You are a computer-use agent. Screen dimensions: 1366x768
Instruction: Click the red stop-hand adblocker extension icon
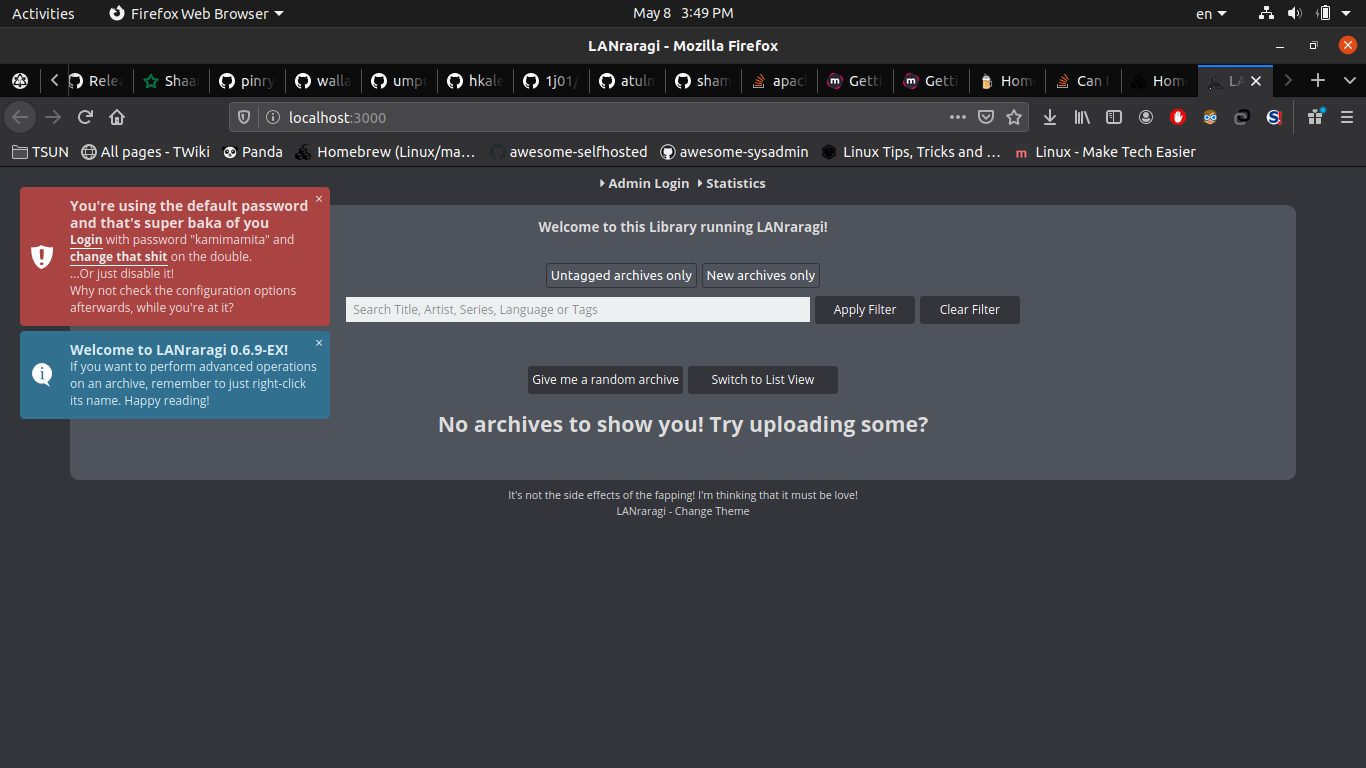coord(1178,117)
